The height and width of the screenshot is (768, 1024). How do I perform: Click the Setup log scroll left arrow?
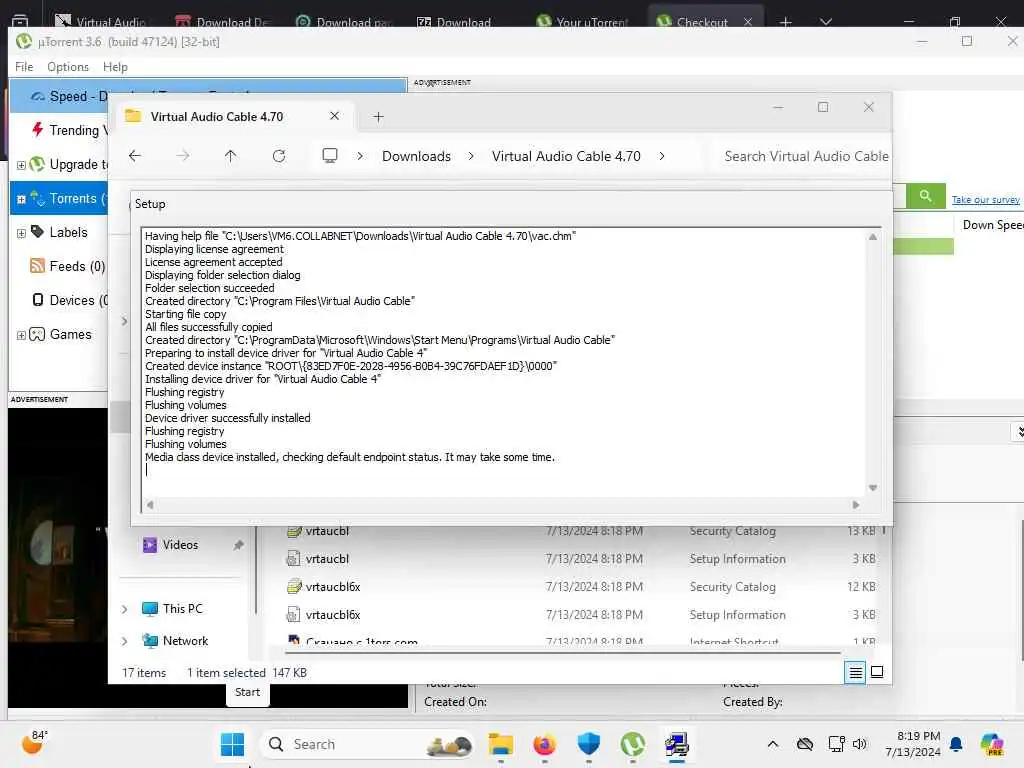(150, 504)
